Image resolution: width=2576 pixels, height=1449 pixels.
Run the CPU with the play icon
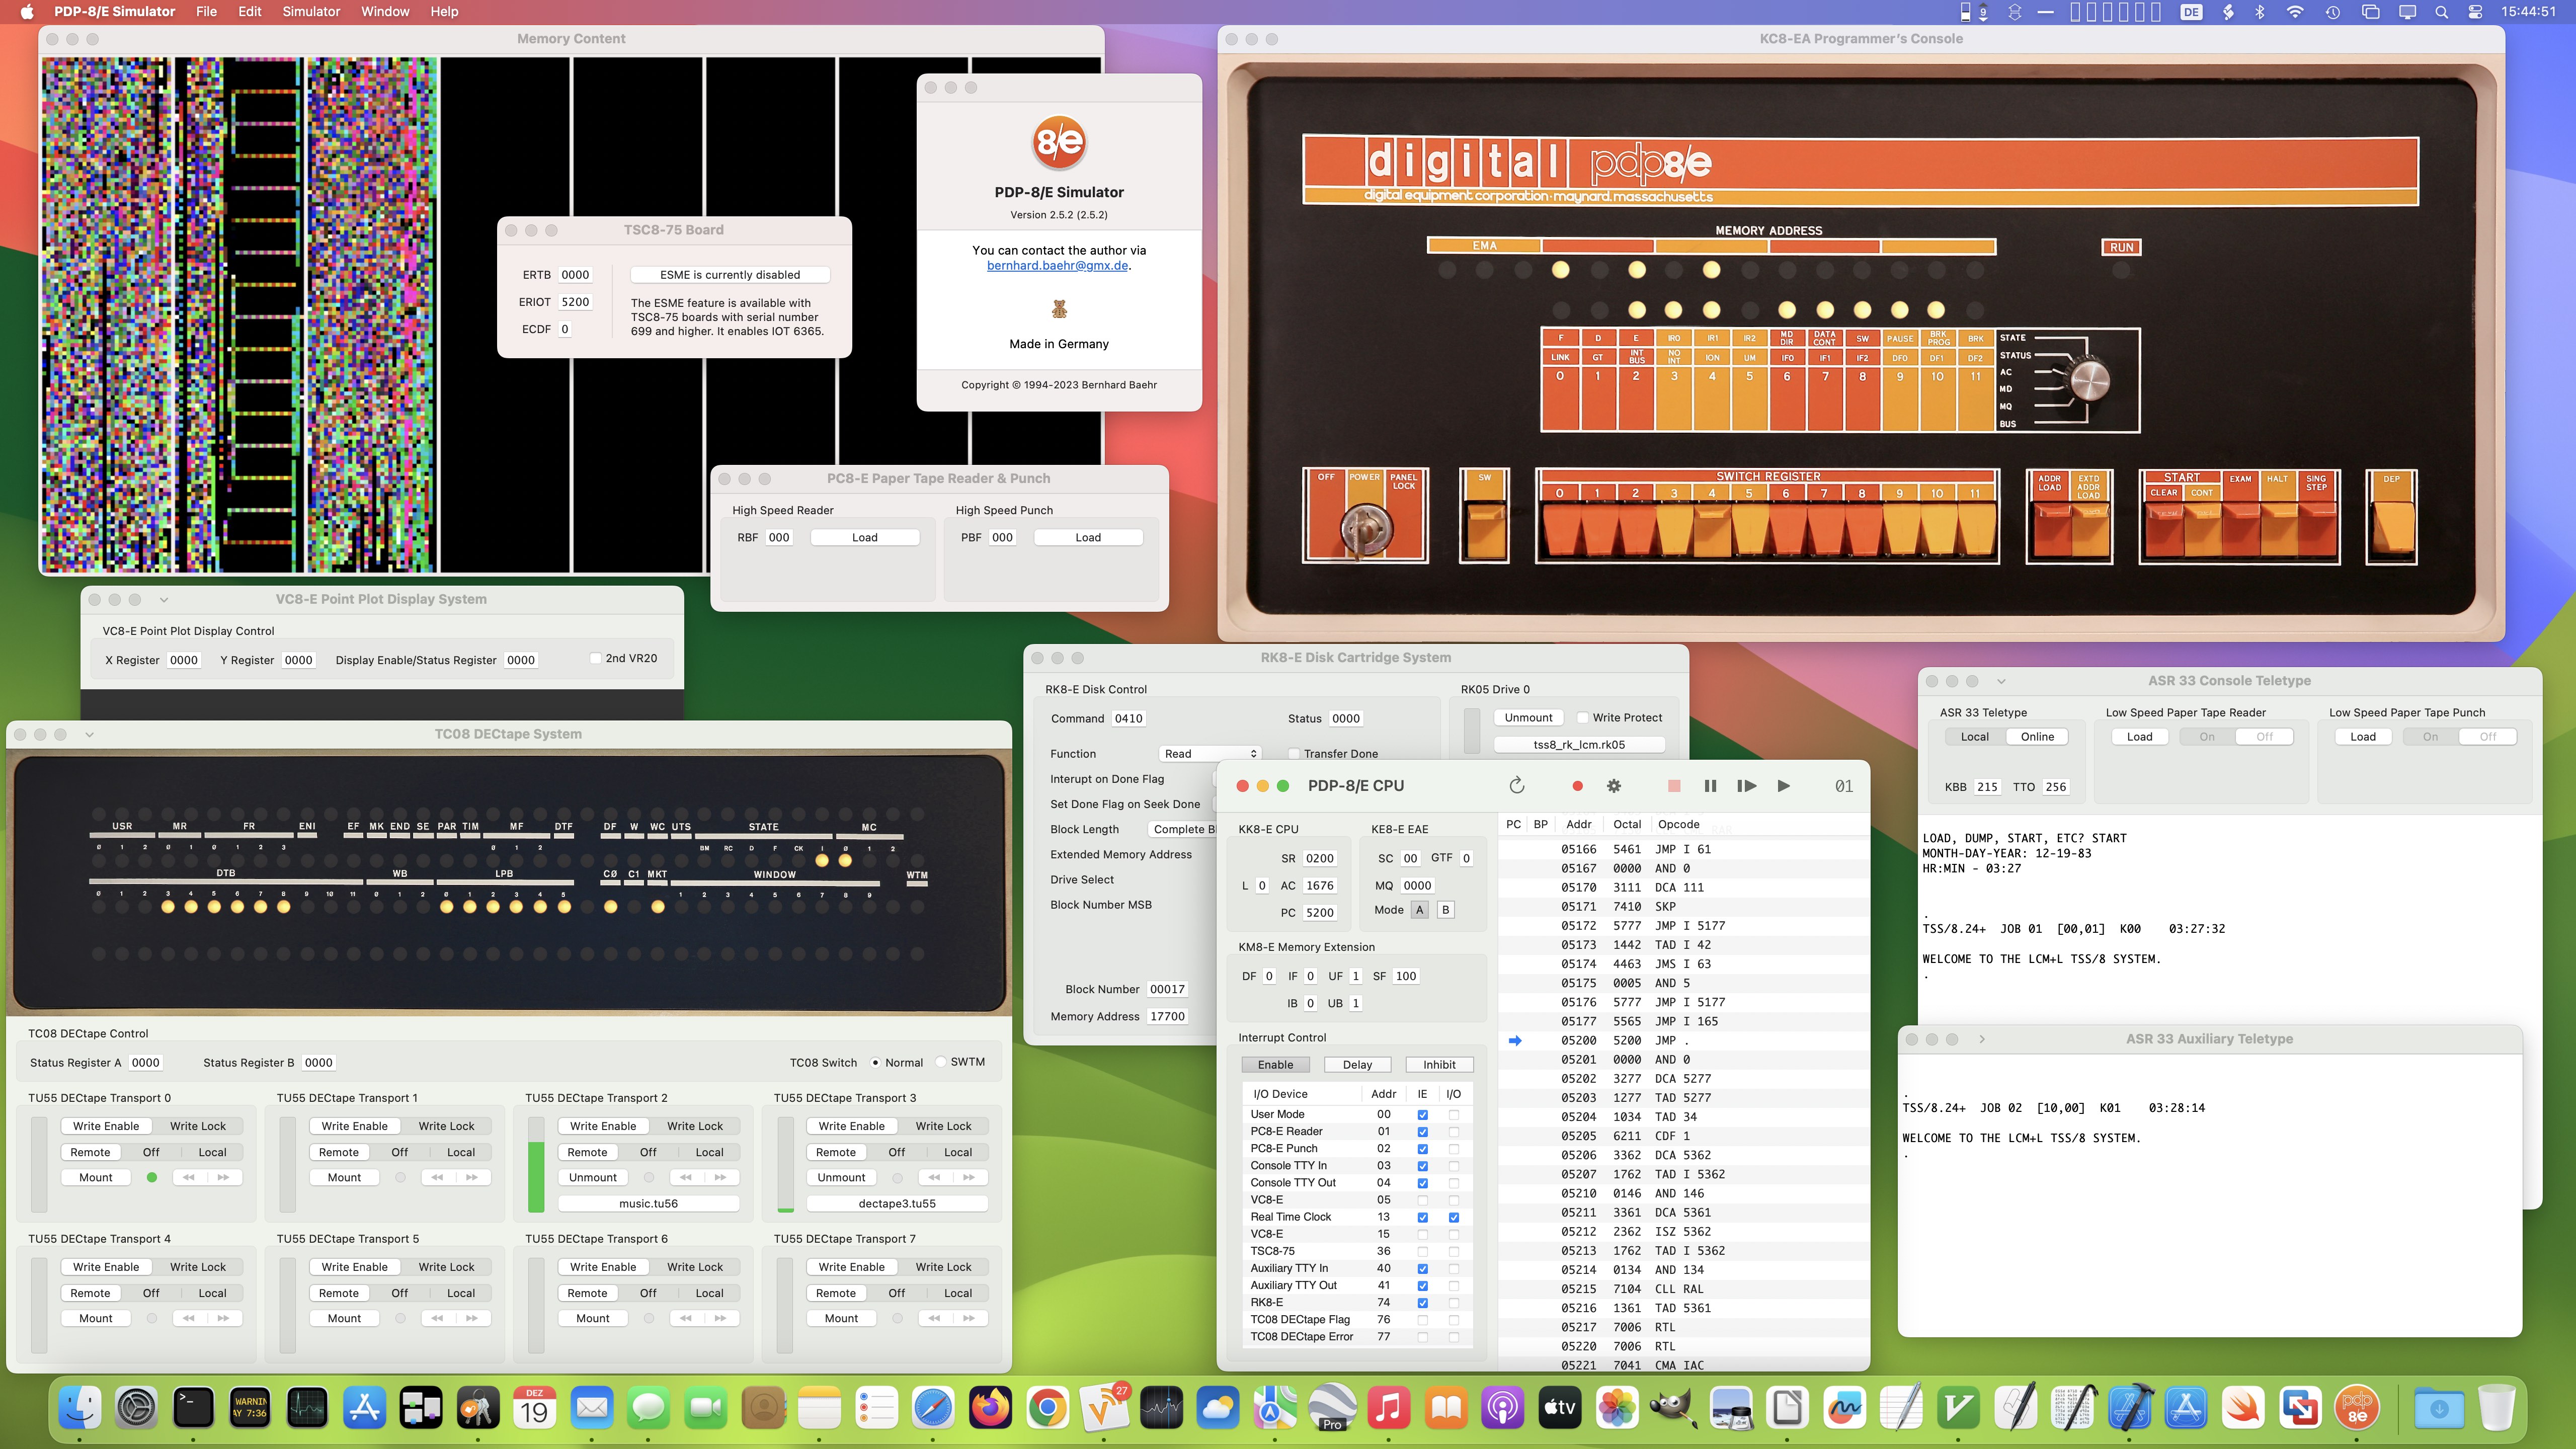(x=1784, y=786)
